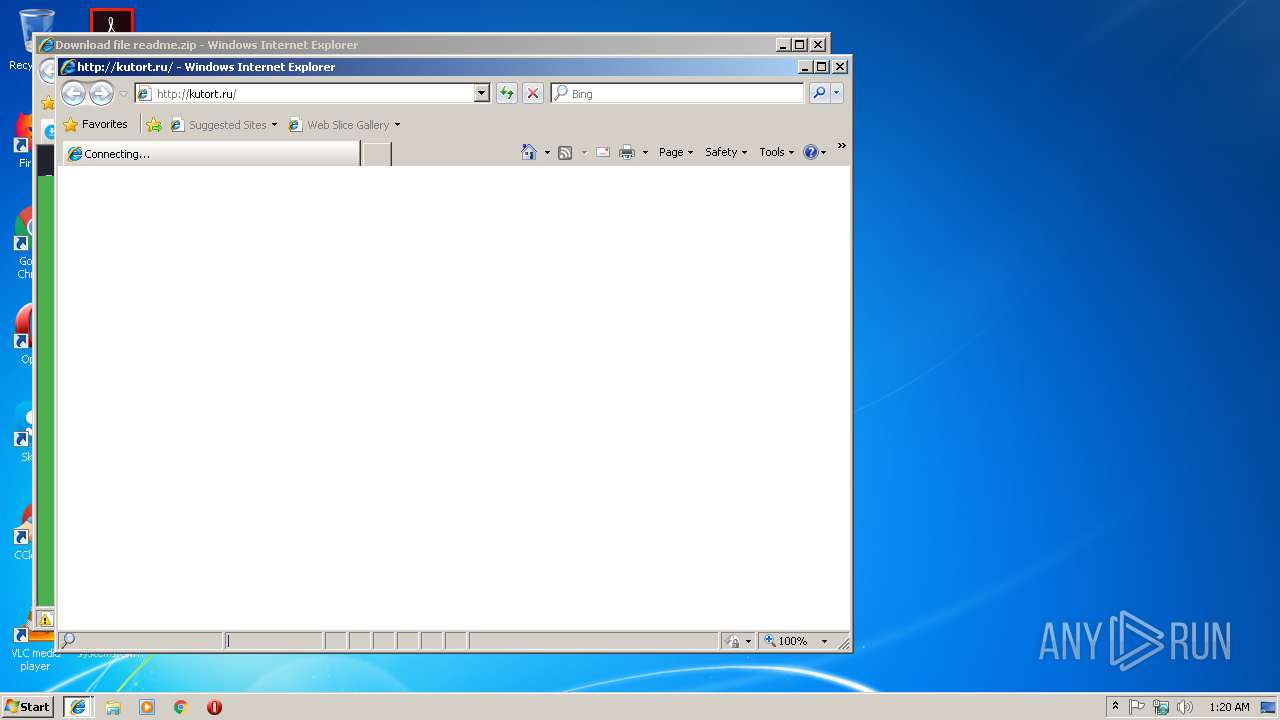
Task: Open the Page menu
Action: [676, 152]
